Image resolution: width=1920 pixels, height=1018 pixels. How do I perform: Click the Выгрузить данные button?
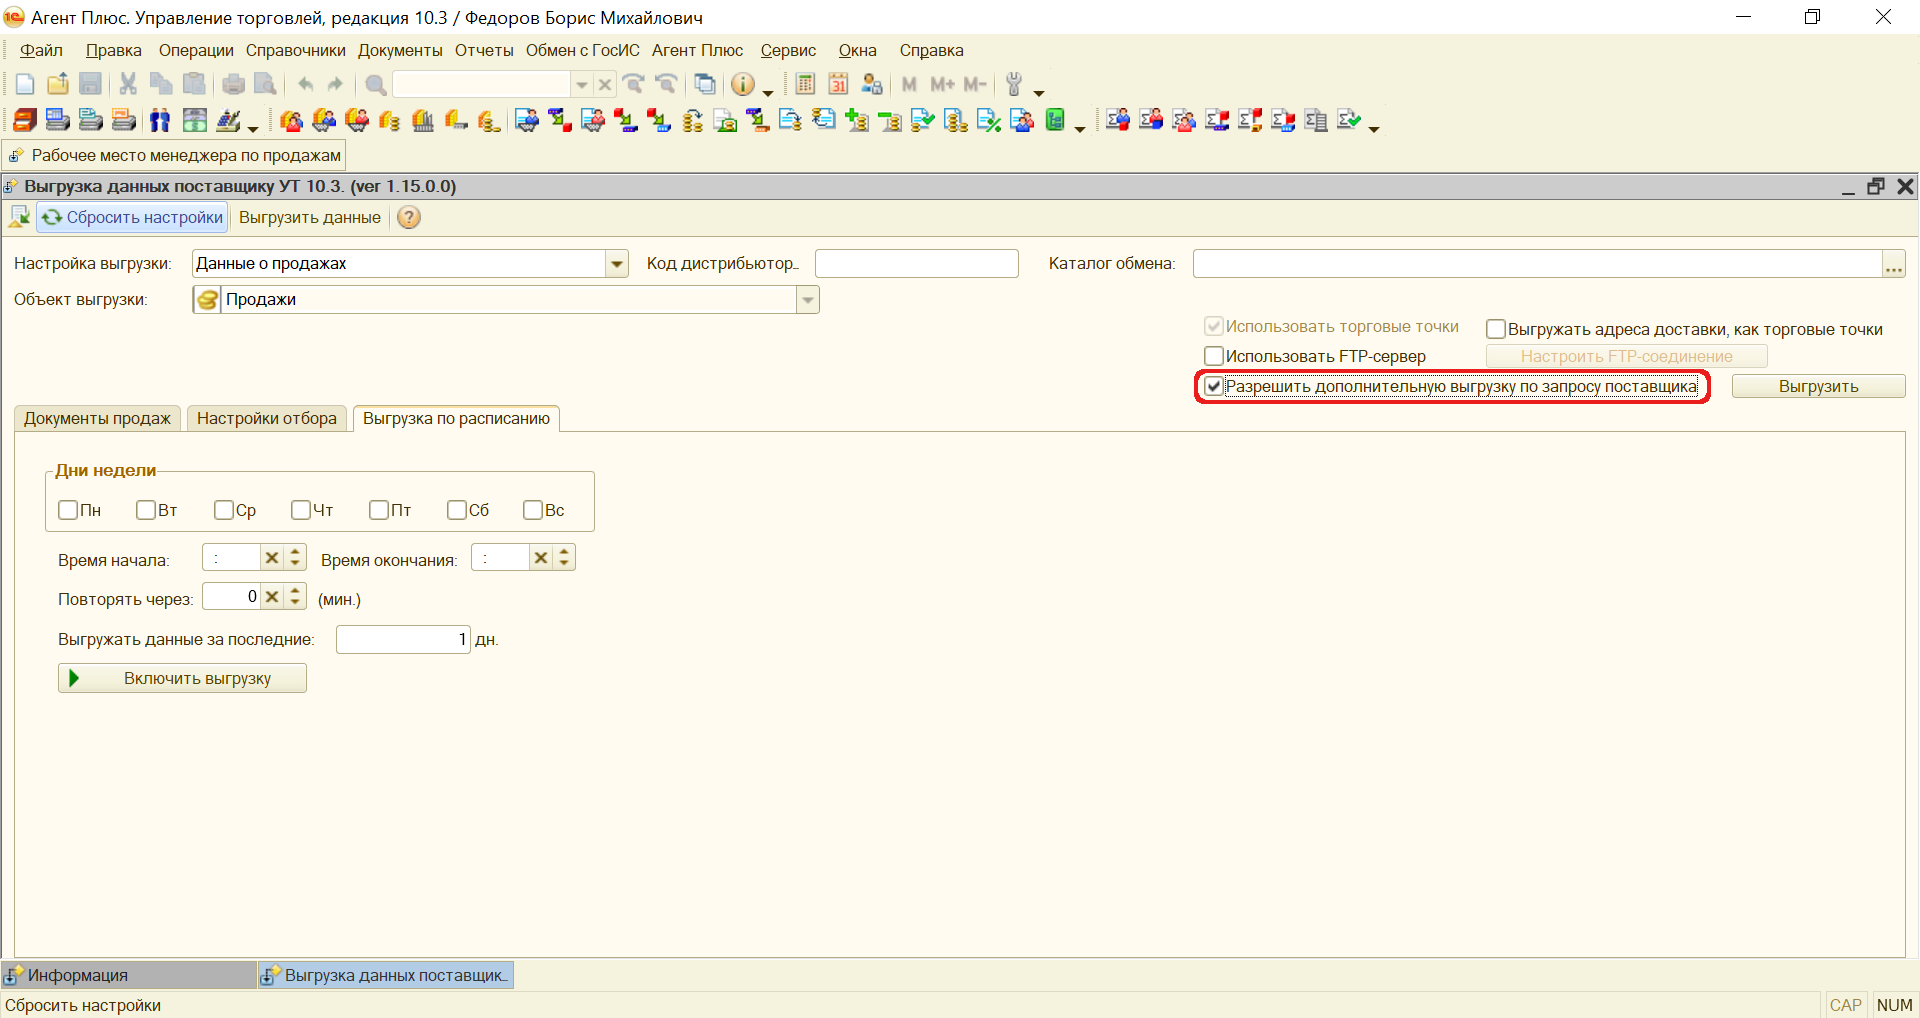[310, 217]
